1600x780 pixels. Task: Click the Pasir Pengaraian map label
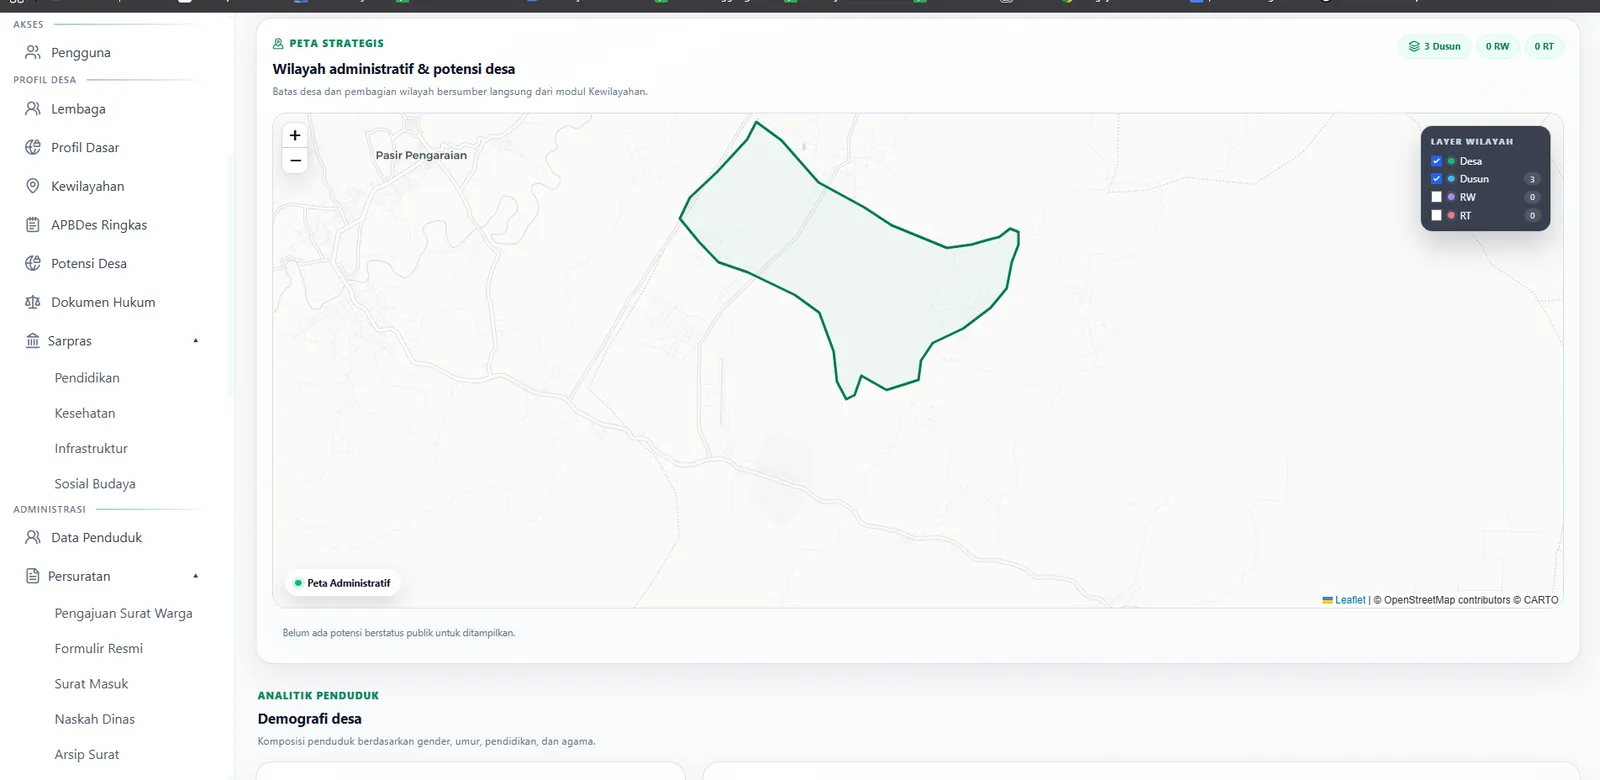pos(421,155)
